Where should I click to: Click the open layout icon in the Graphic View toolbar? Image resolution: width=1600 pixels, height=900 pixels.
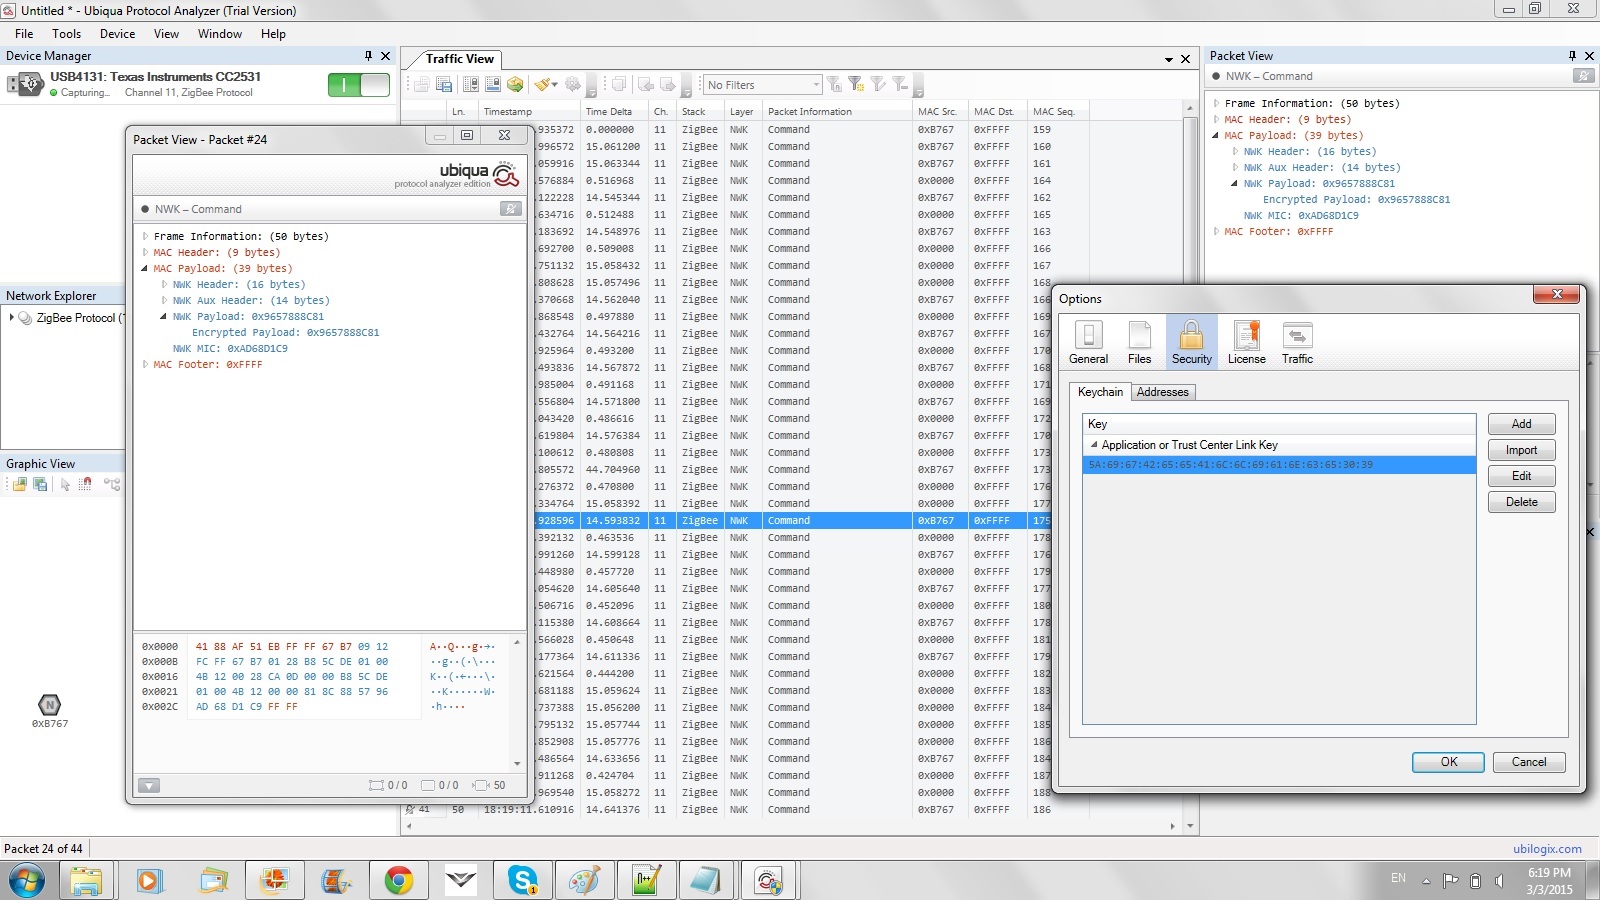click(x=19, y=484)
